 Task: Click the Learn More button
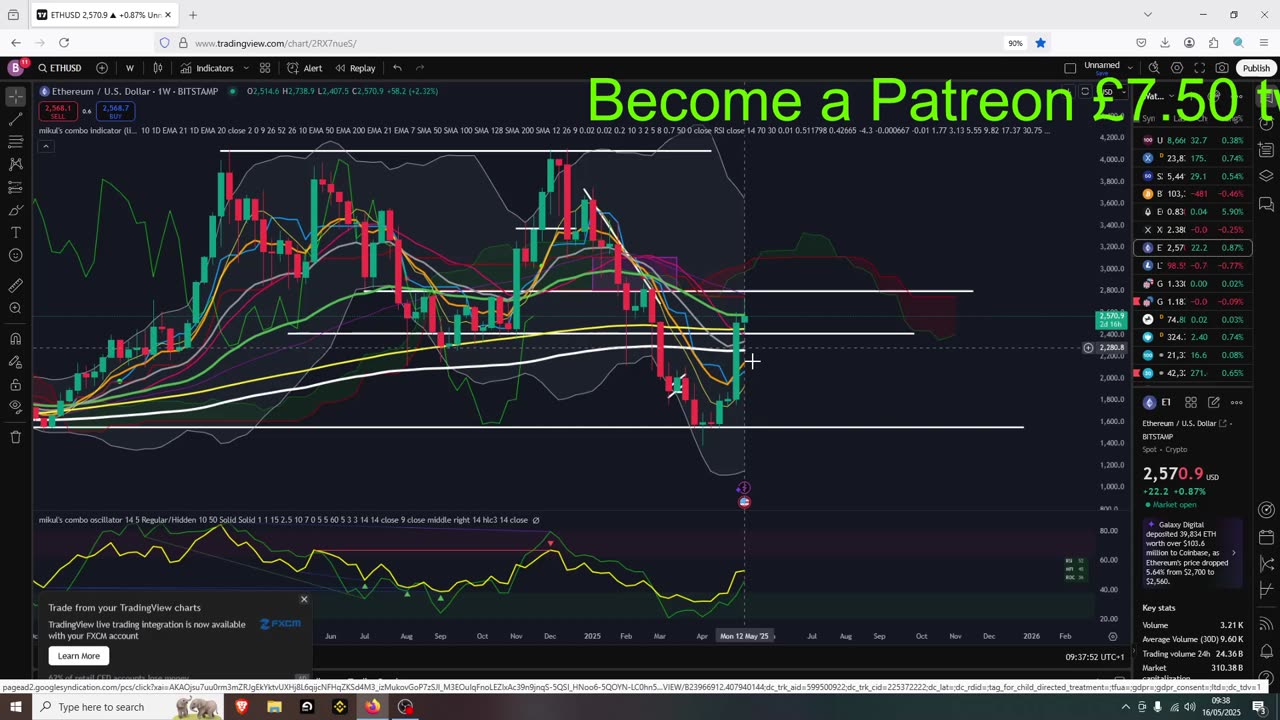tap(79, 656)
